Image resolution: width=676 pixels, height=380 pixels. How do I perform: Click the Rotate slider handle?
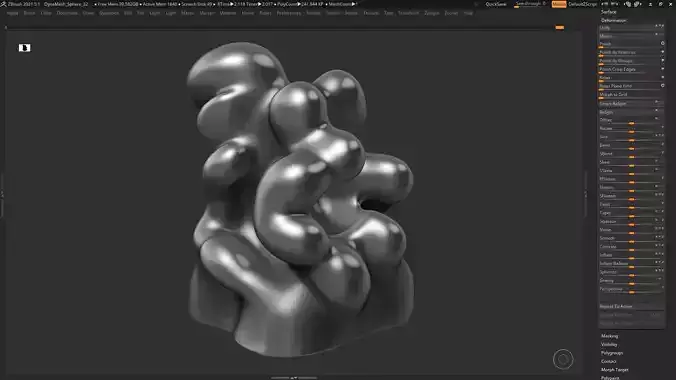click(631, 132)
